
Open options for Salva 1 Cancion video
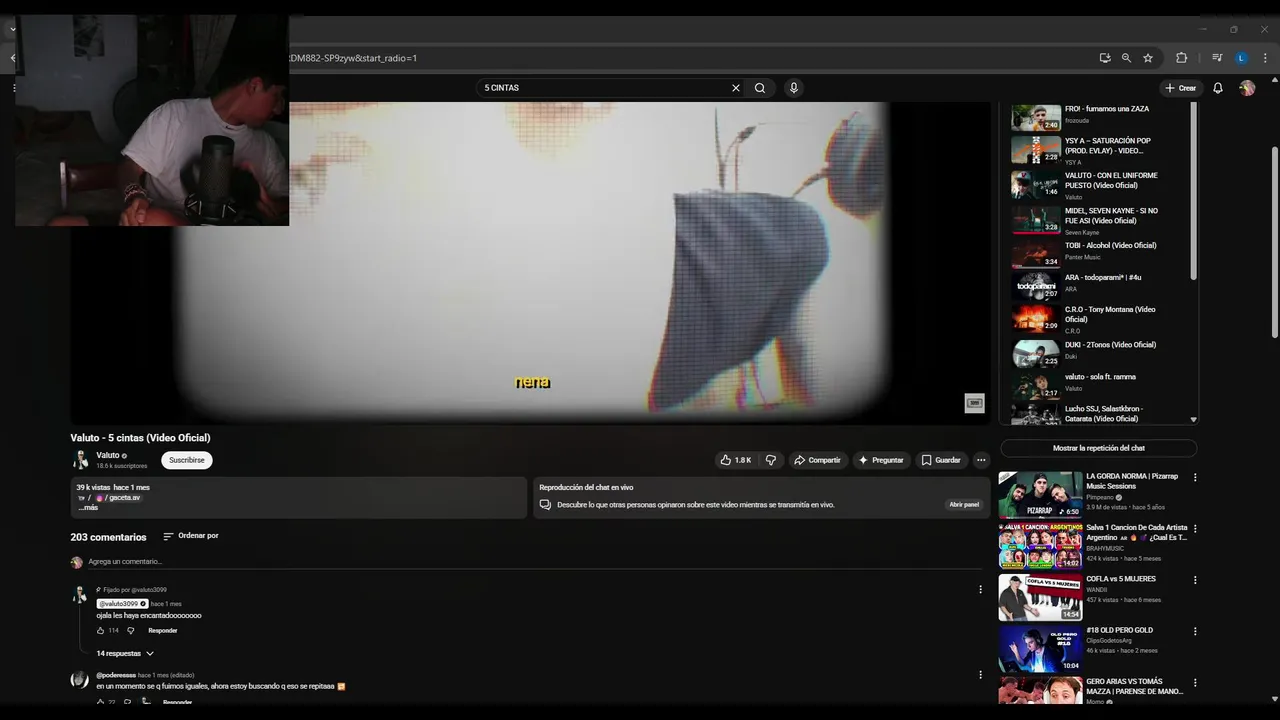tap(1194, 528)
